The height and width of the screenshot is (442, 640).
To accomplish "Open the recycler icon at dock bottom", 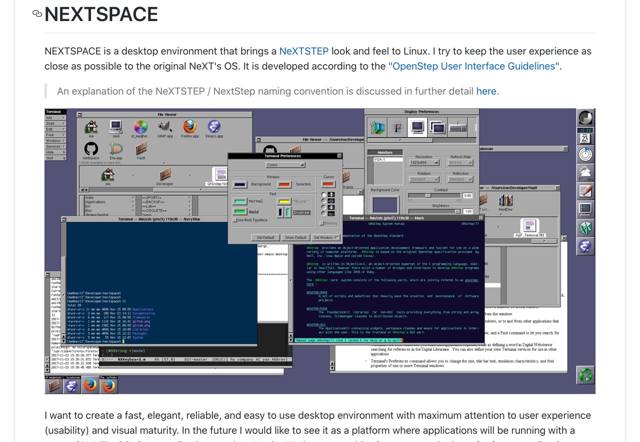I will (586, 377).
